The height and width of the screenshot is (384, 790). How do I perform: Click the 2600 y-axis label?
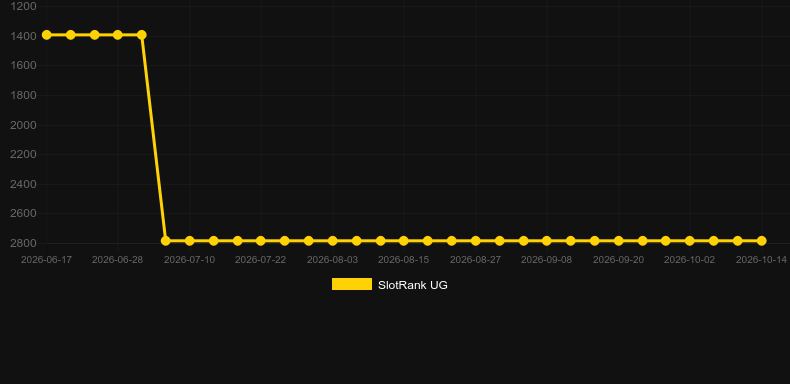23,213
